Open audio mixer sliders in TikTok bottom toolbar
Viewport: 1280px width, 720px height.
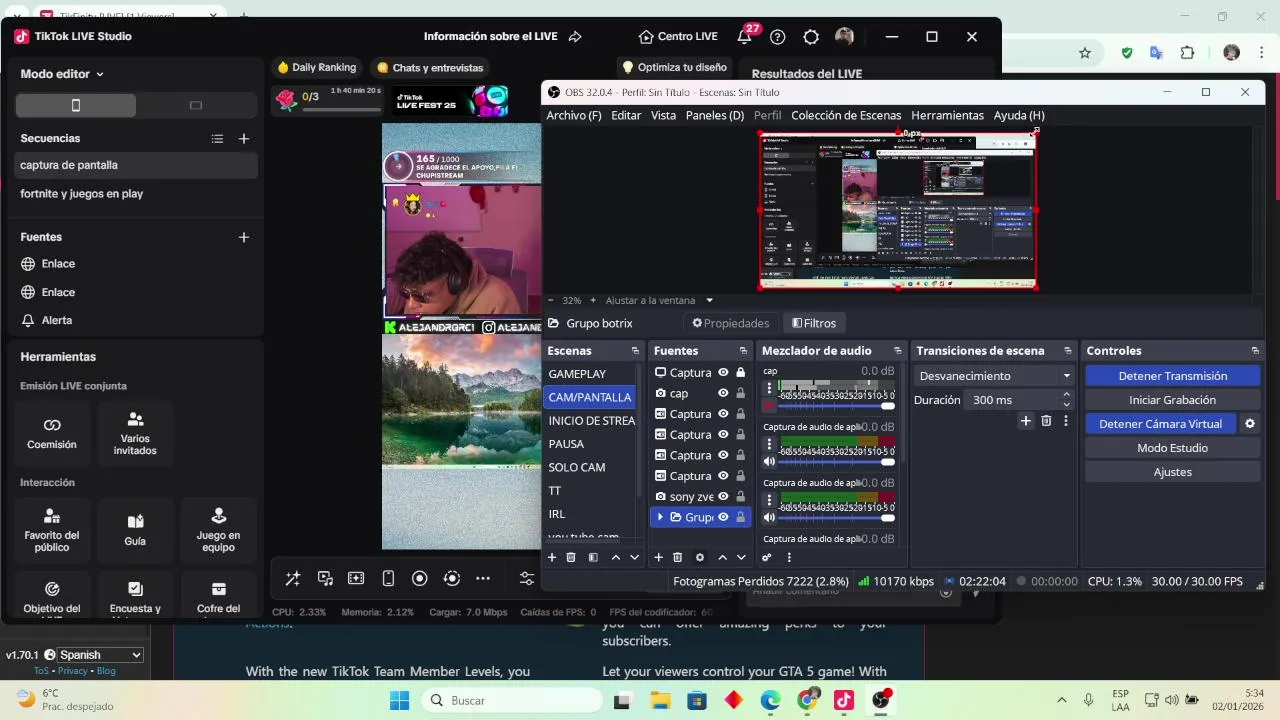tap(527, 578)
